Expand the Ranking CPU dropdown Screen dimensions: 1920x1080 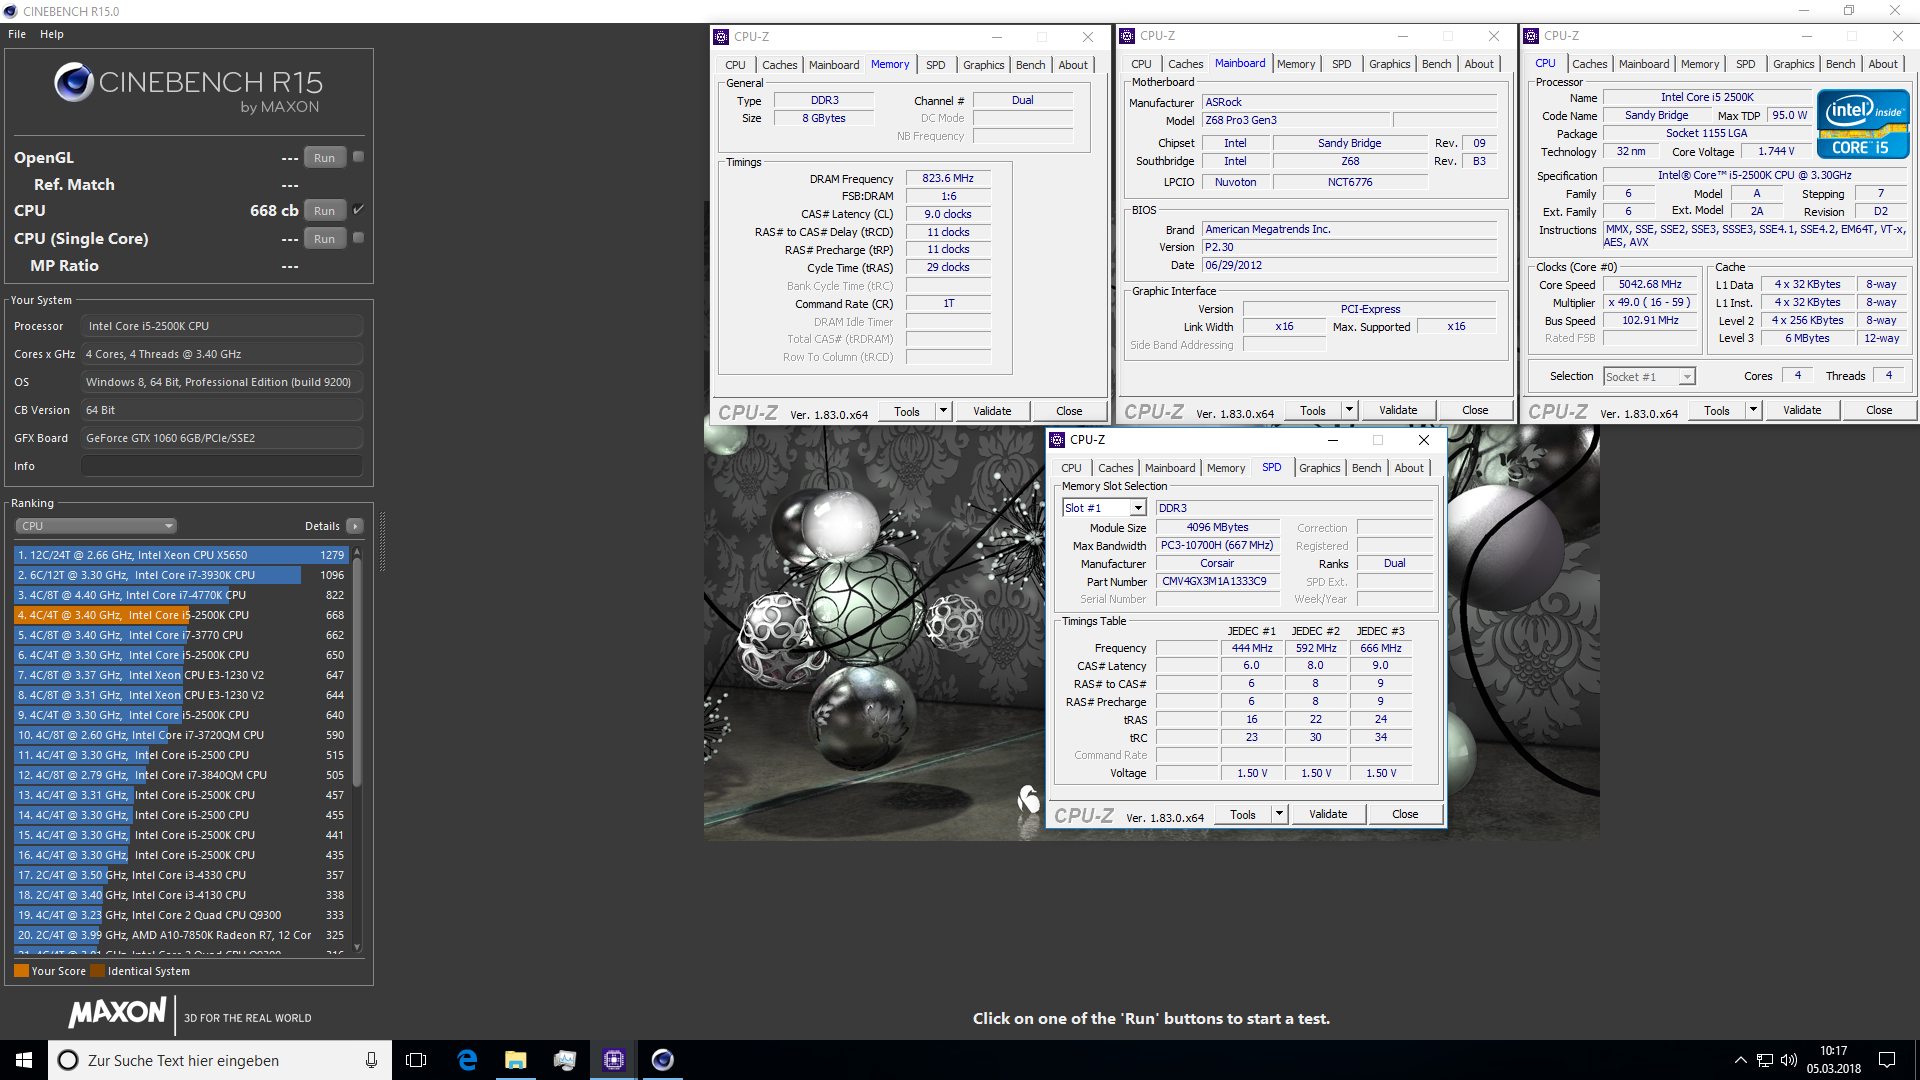(x=96, y=526)
